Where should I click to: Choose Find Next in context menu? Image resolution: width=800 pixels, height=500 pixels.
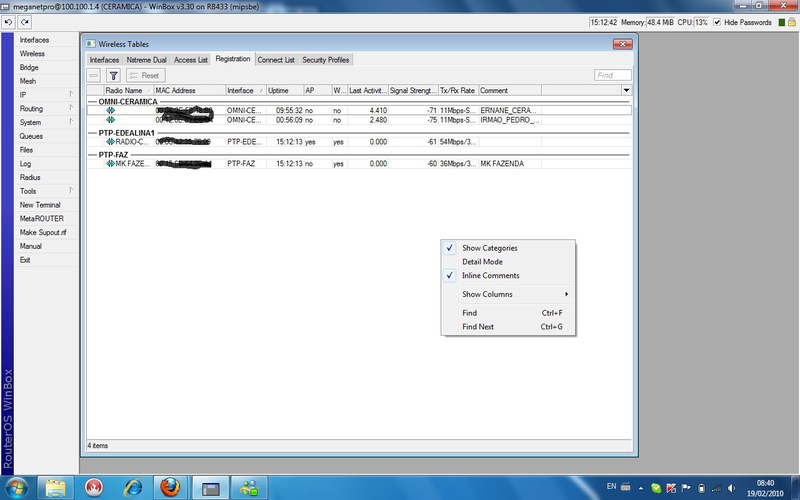point(508,327)
